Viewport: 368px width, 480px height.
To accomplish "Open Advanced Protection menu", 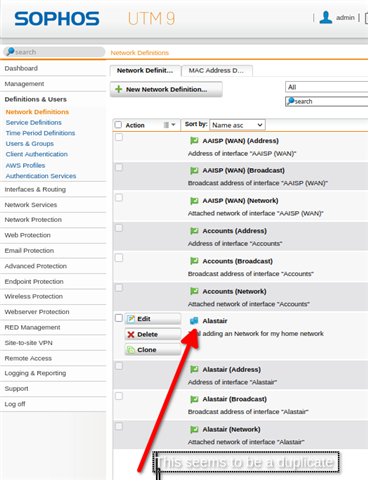I will click(x=36, y=266).
